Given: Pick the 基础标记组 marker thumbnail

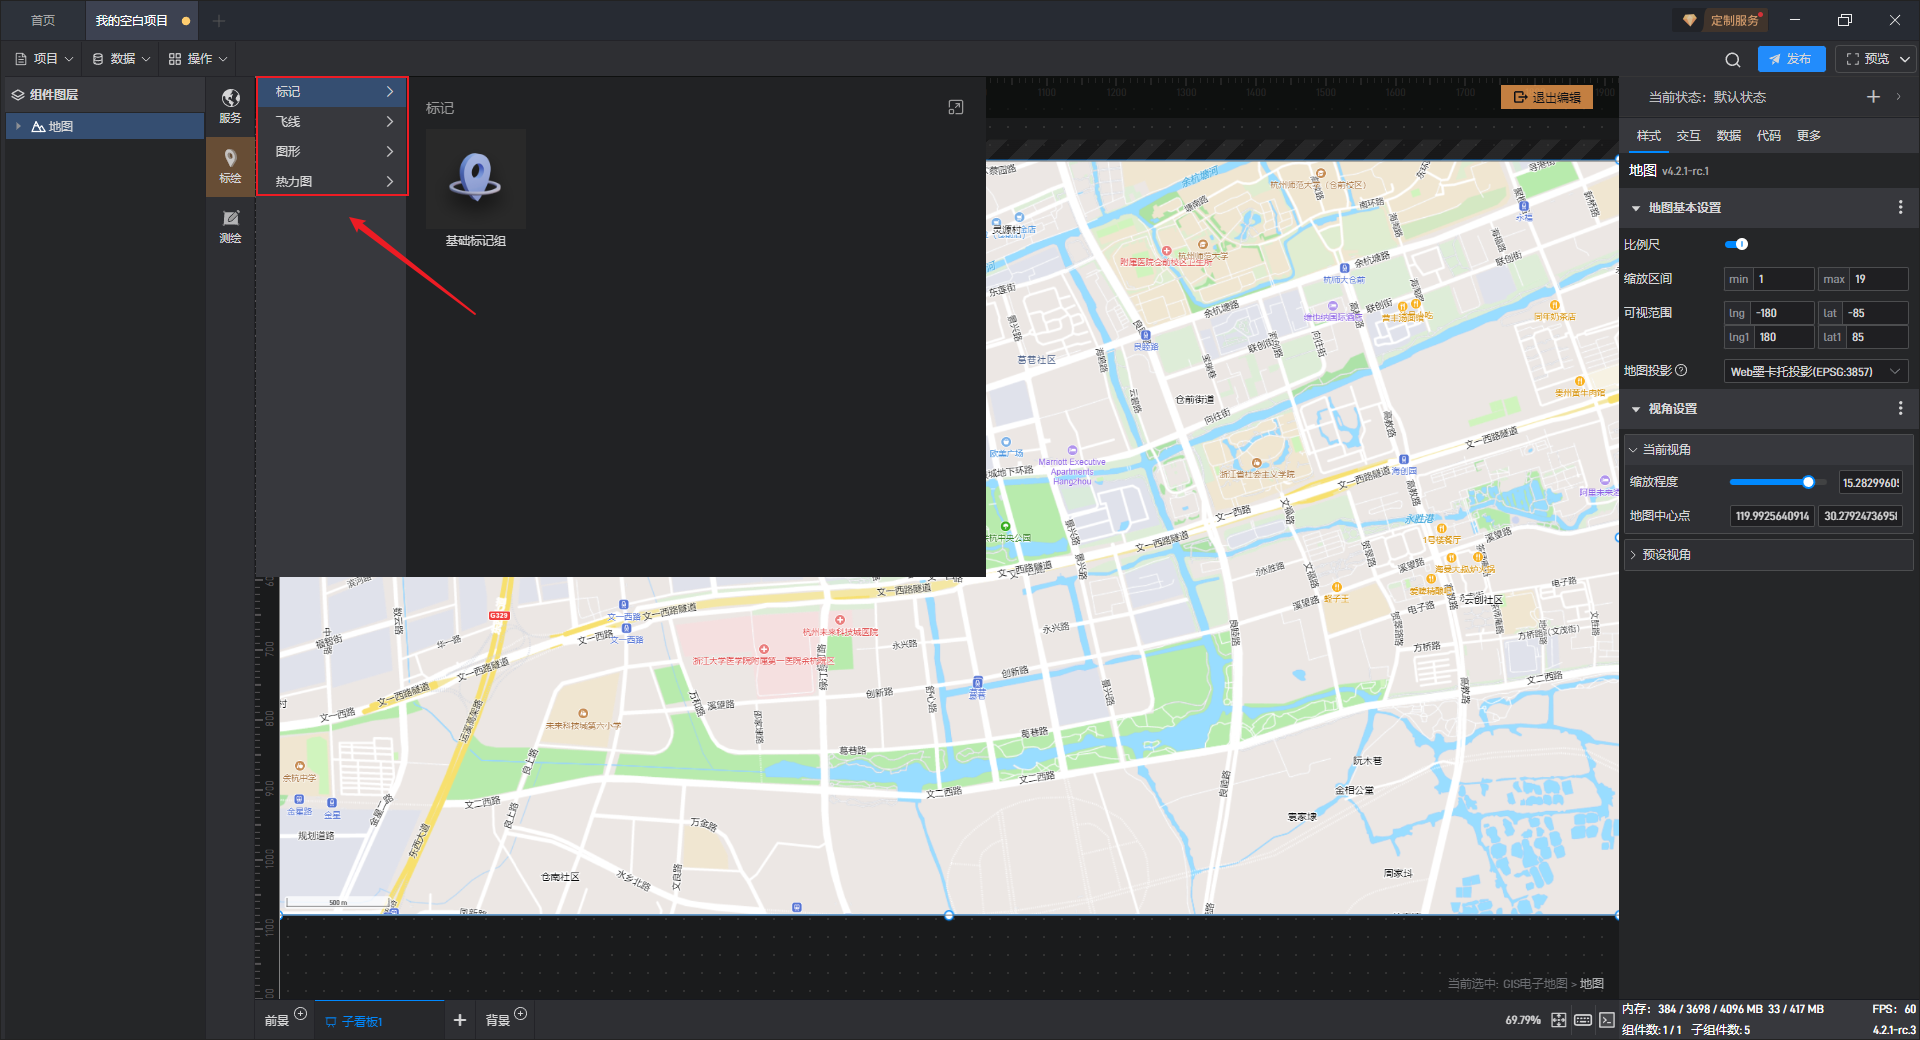Looking at the screenshot, I should click(x=476, y=180).
